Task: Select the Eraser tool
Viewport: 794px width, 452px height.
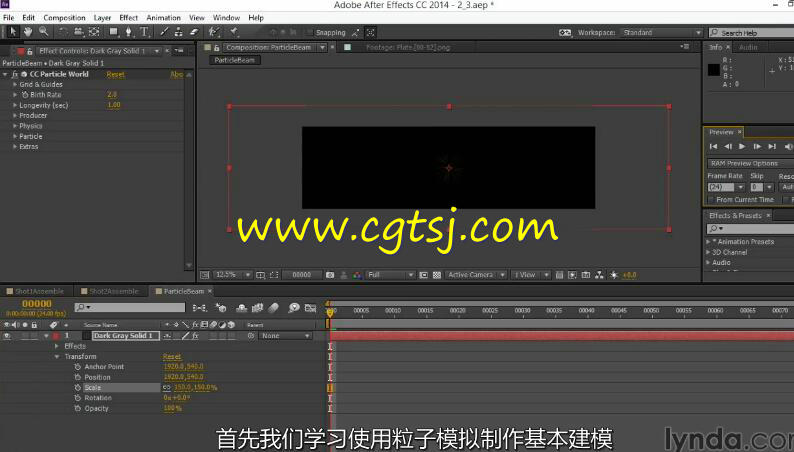Action: [x=194, y=32]
